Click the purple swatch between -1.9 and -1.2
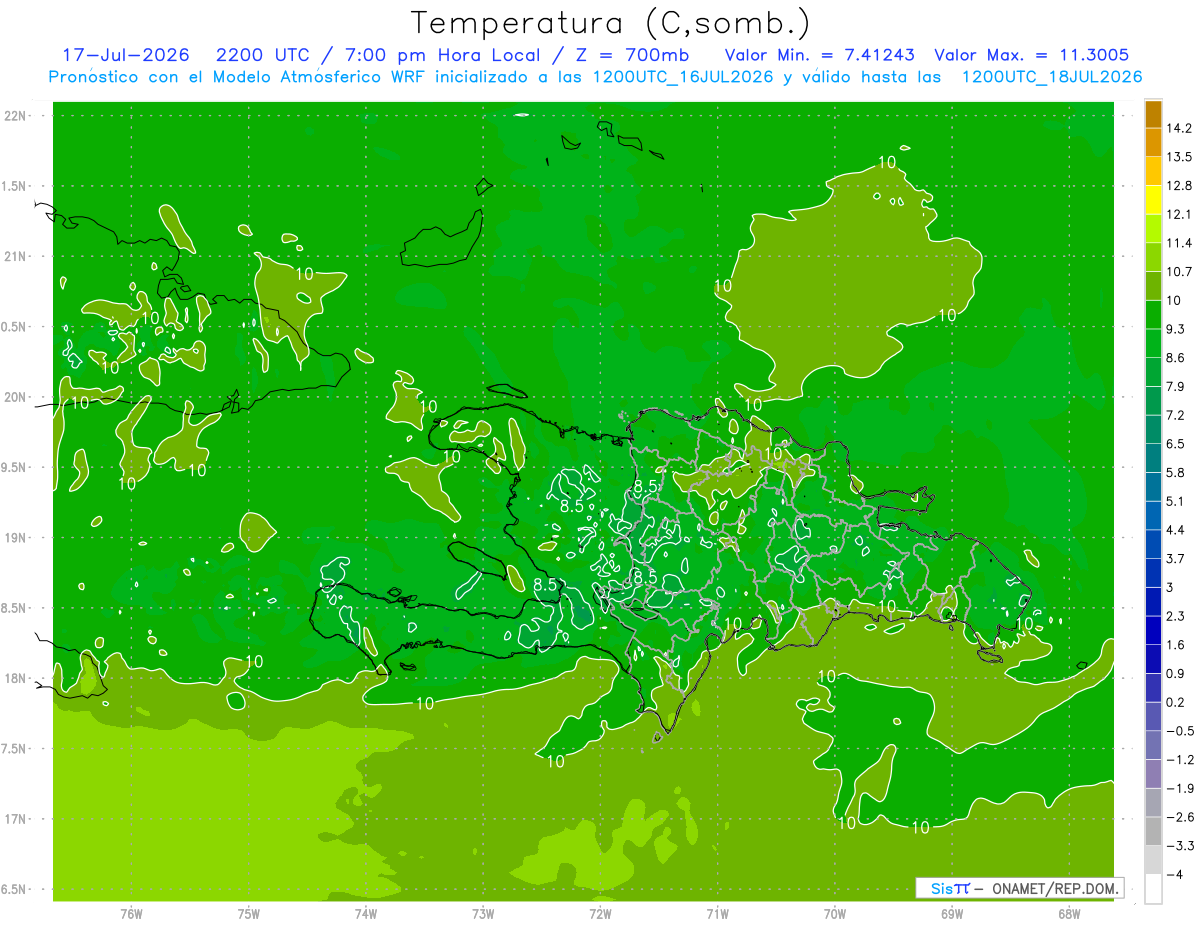Viewport: 1200px width, 927px height. pyautogui.click(x=1153, y=774)
